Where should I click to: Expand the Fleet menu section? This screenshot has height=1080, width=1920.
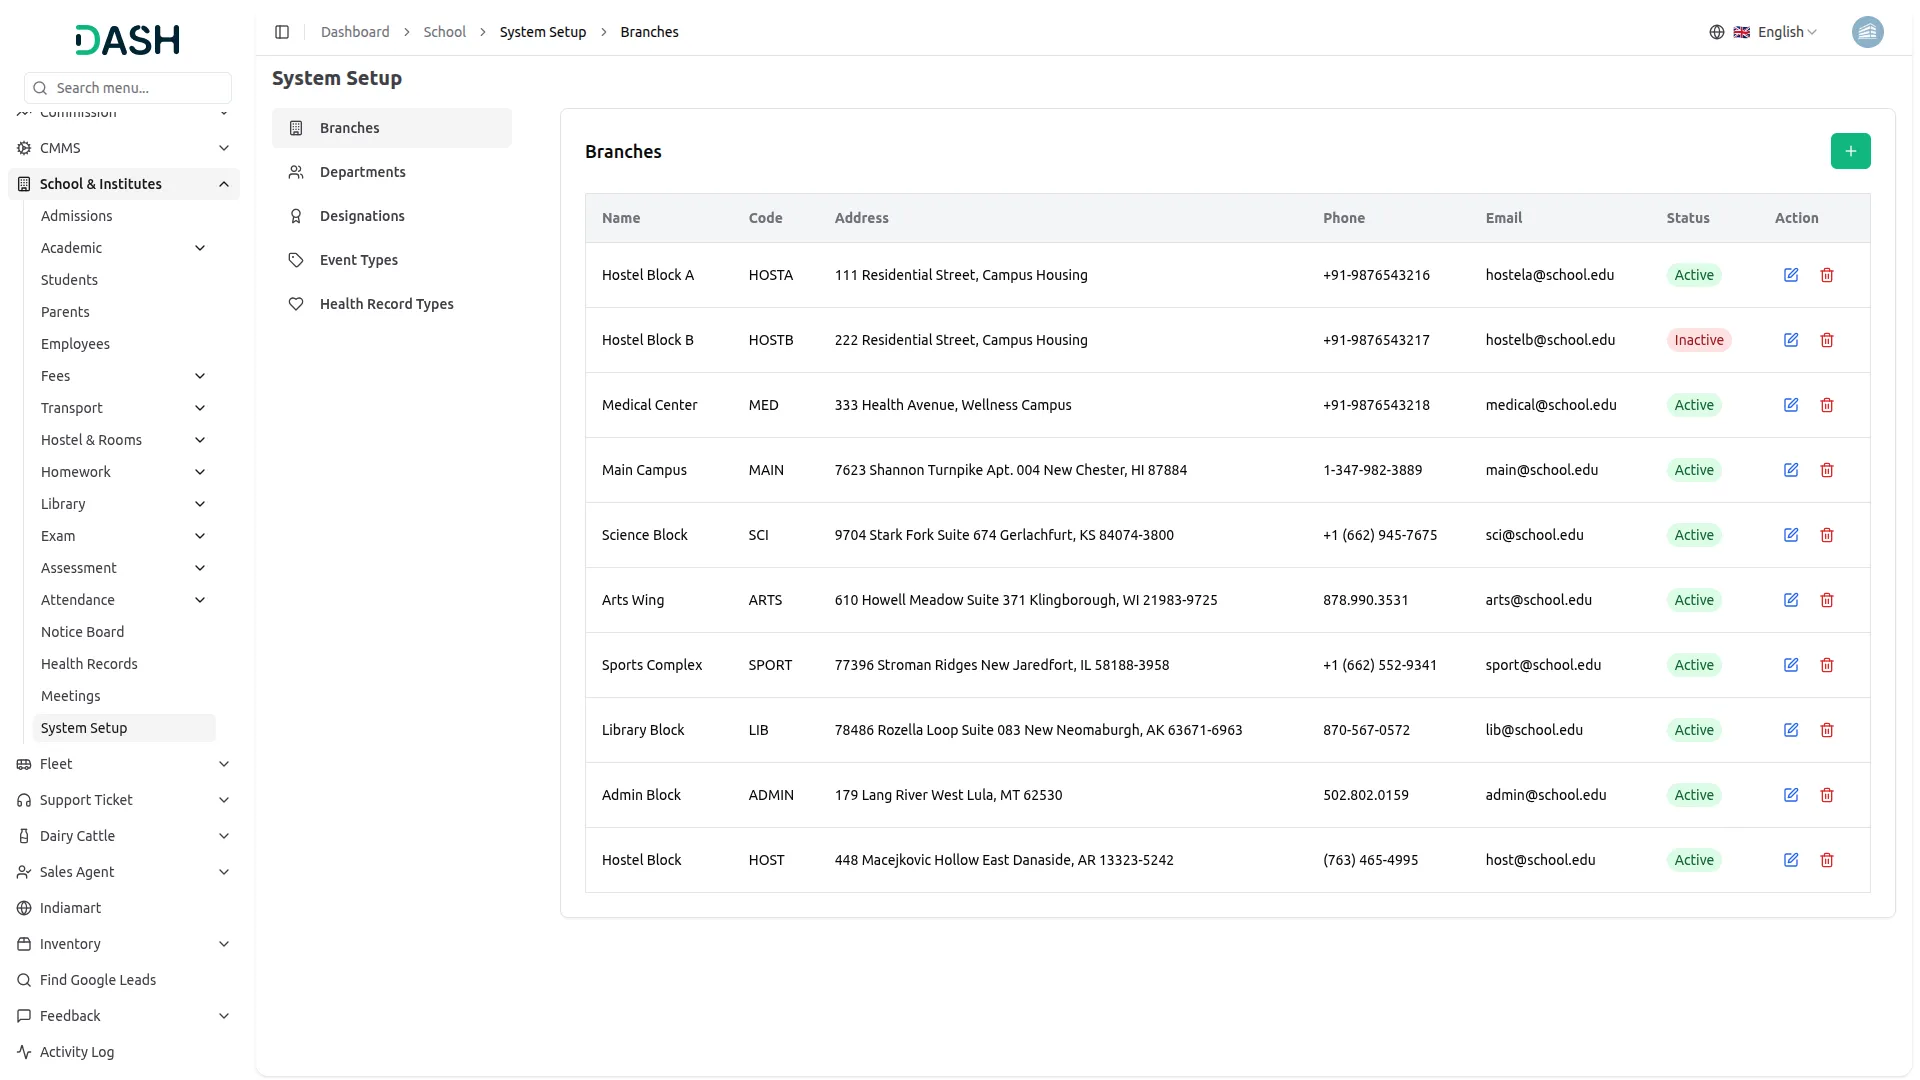(224, 764)
